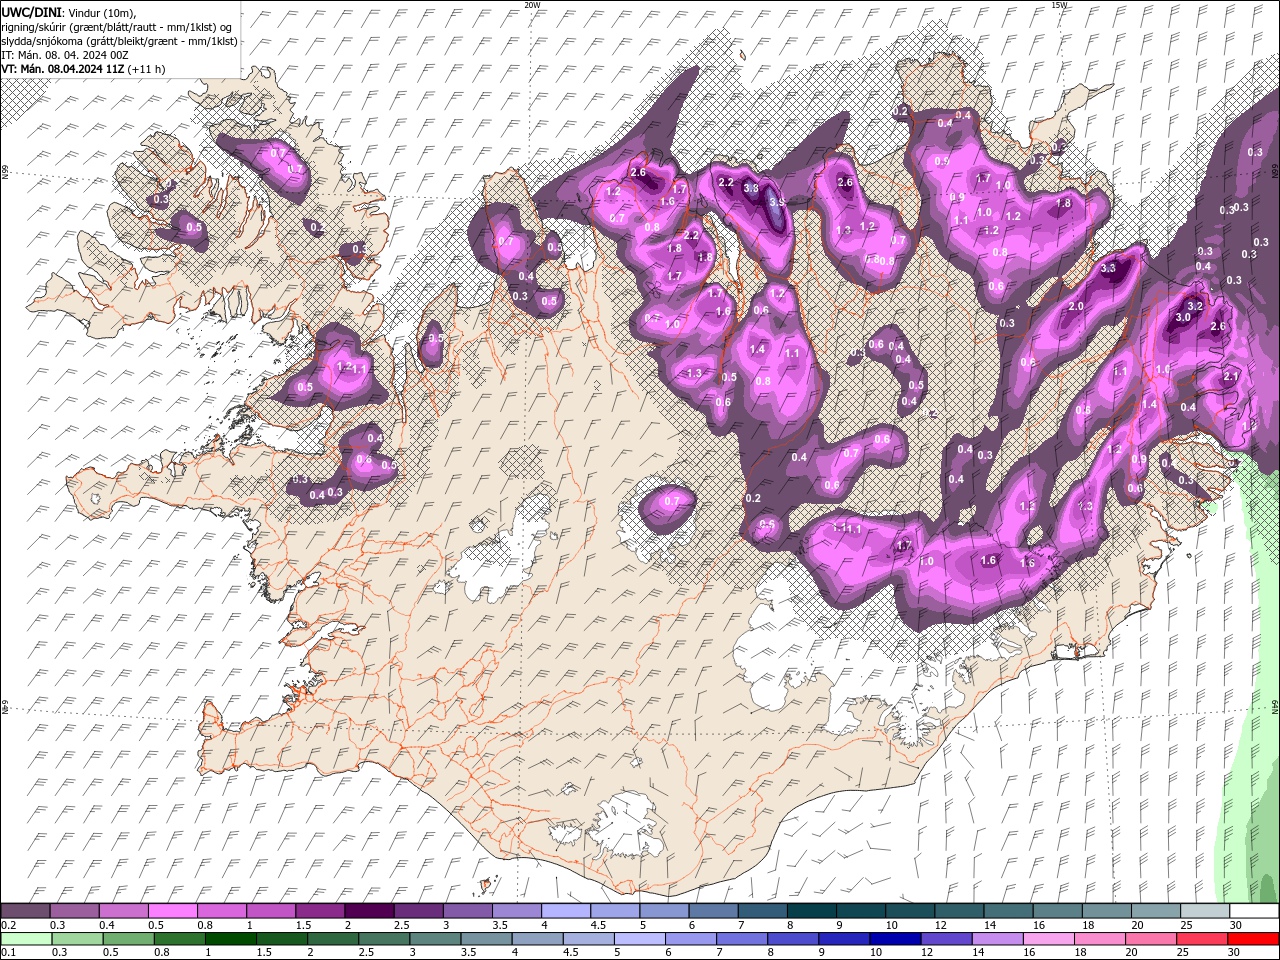This screenshot has width=1280, height=960.
Task: Click the upper scale swatch labeled 0.3
Action: tap(74, 911)
